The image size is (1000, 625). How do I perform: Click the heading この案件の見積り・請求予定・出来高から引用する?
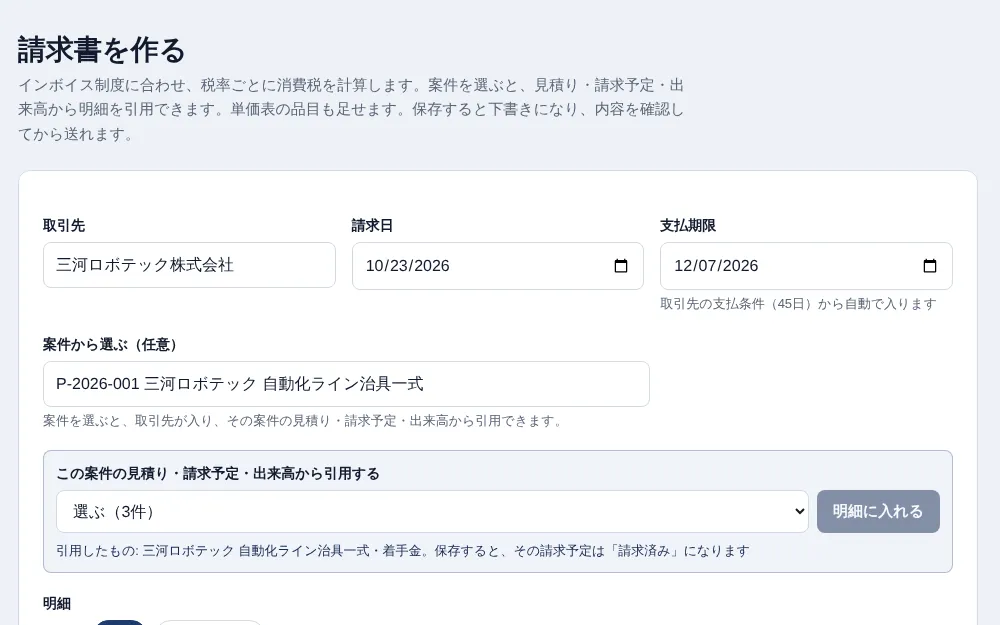[217, 474]
